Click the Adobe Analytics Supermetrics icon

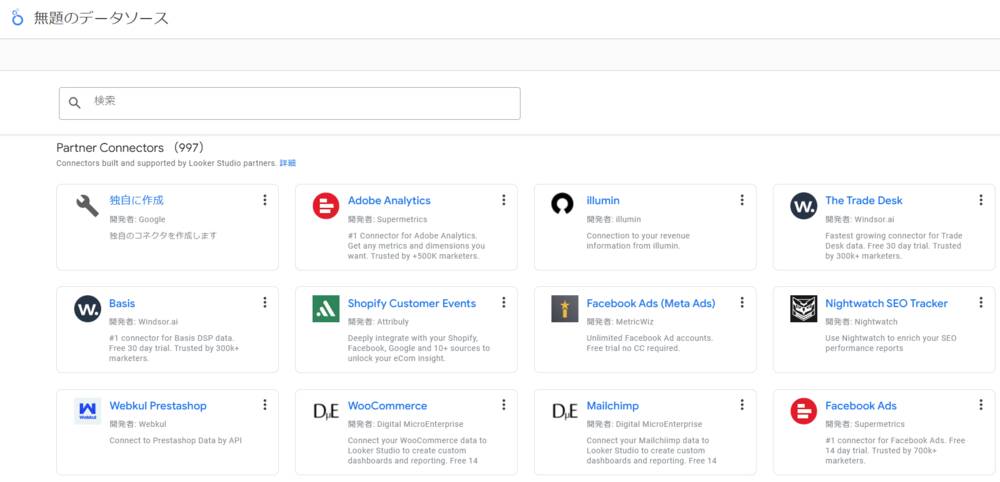point(326,206)
